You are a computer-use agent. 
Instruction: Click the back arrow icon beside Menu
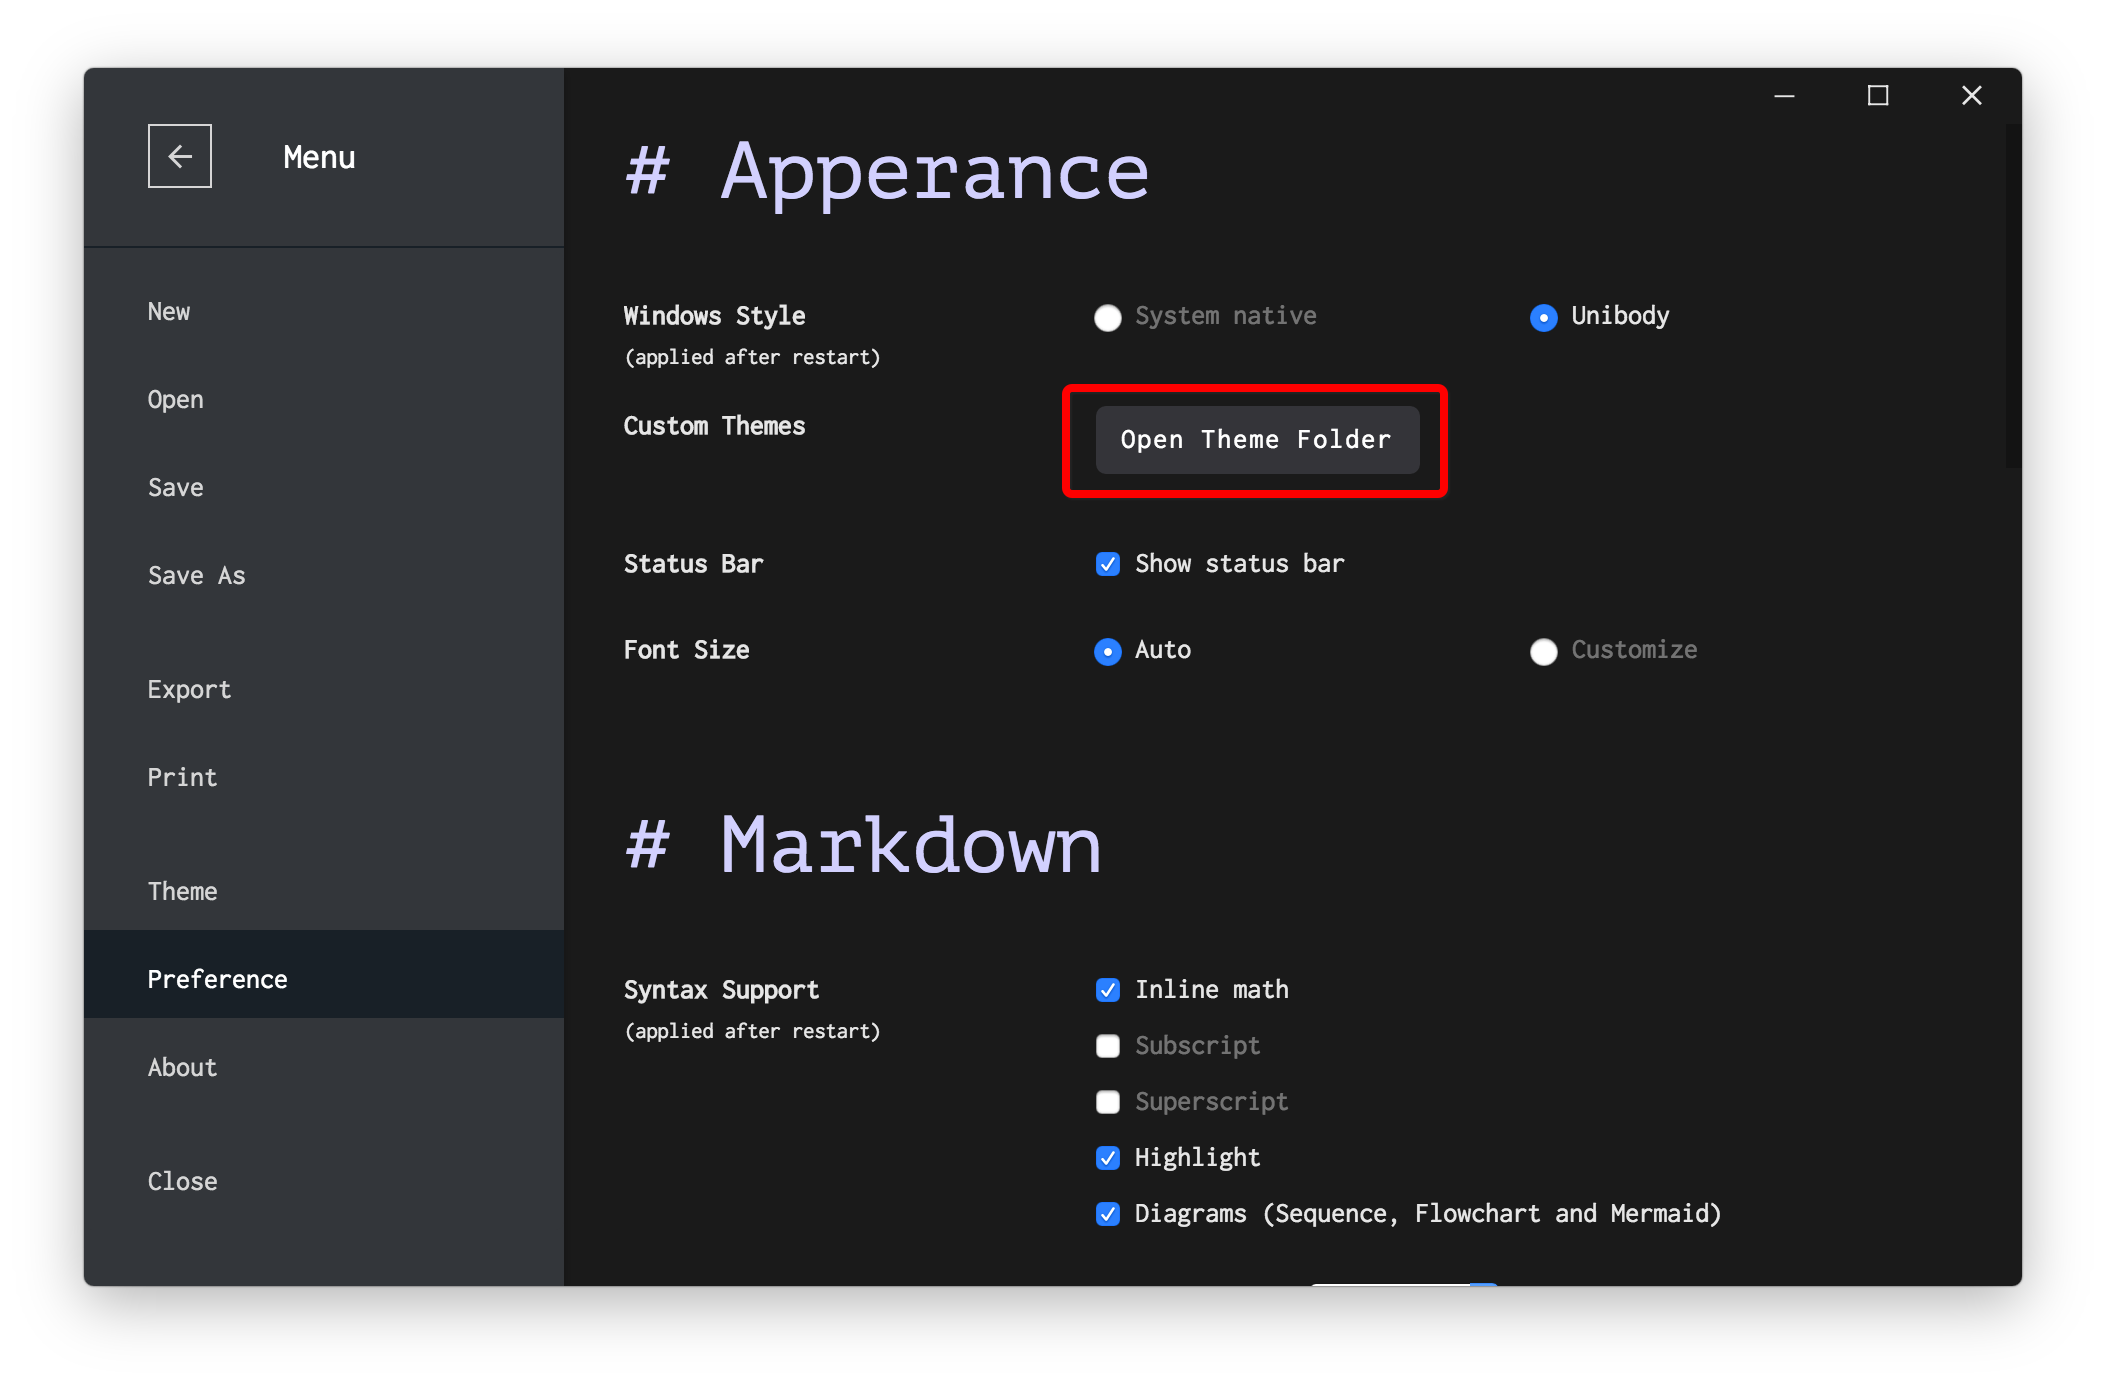180,156
